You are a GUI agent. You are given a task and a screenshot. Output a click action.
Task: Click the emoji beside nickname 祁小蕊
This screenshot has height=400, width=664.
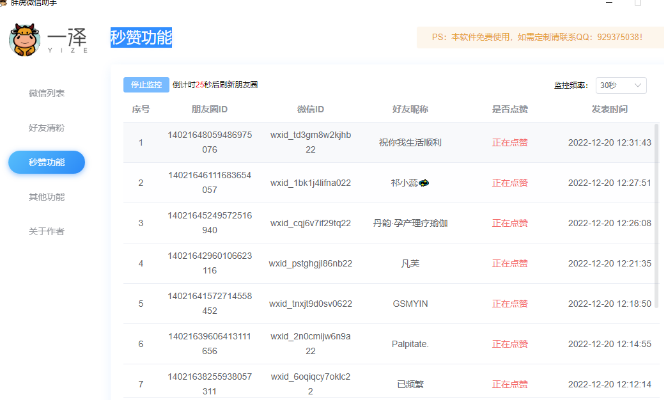(424, 183)
